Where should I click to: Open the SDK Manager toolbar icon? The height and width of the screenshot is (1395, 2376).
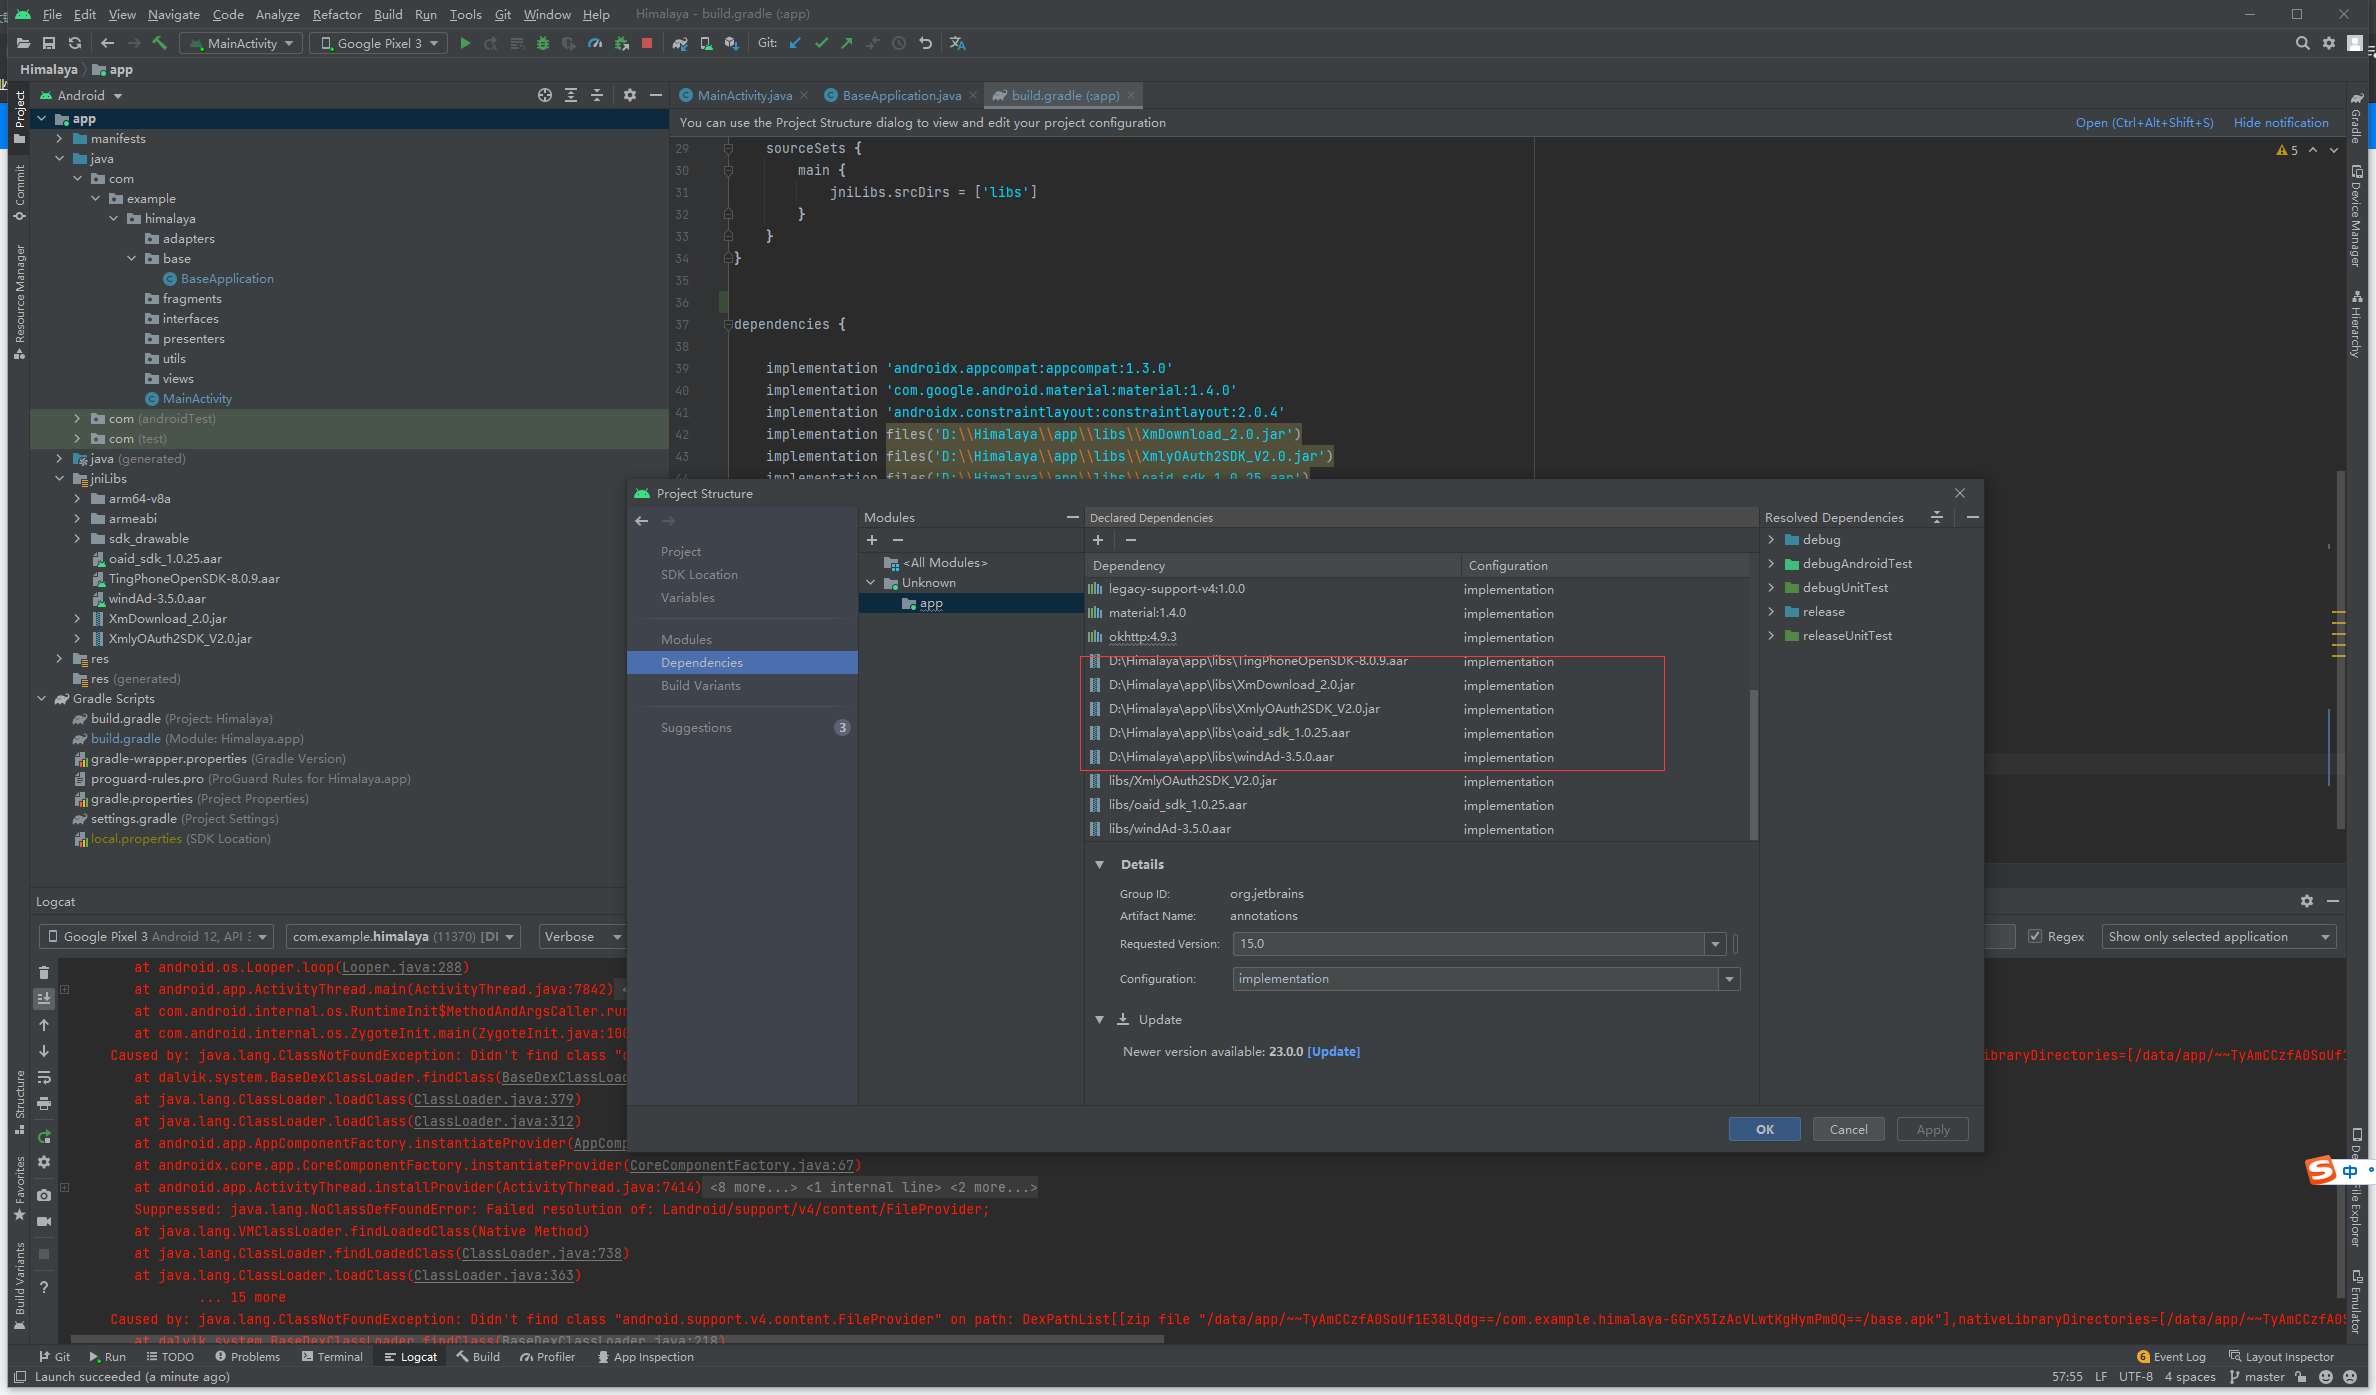(732, 43)
